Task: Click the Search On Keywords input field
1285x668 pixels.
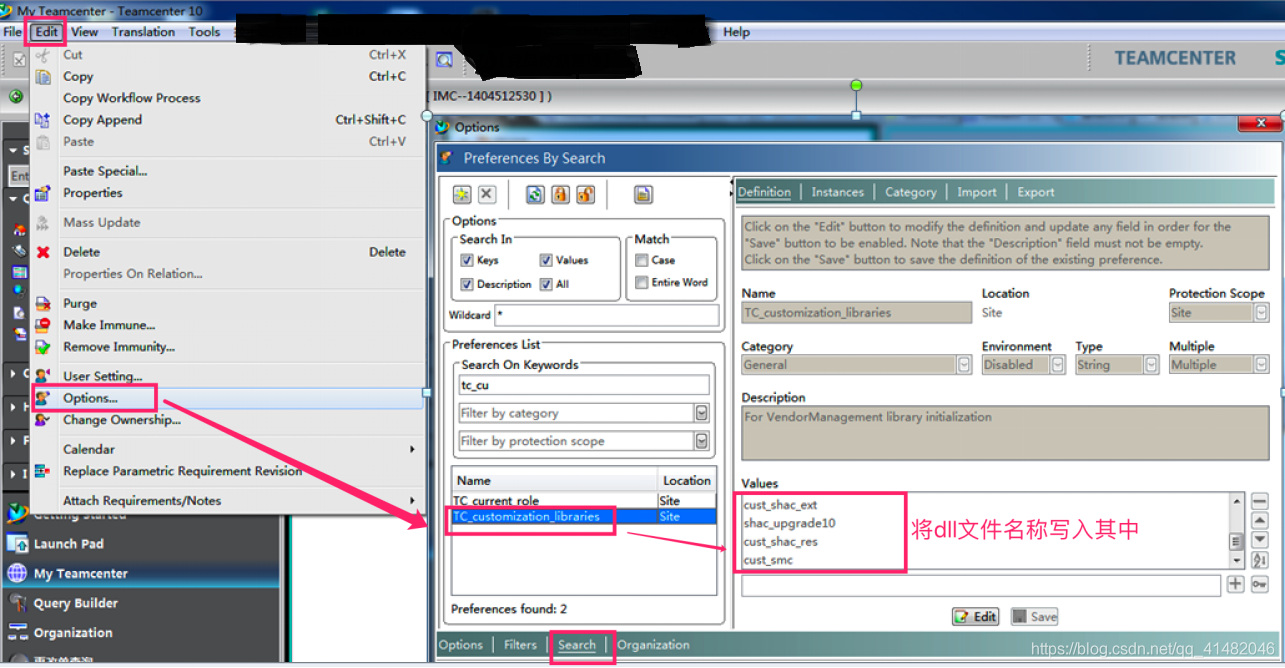Action: 584,385
